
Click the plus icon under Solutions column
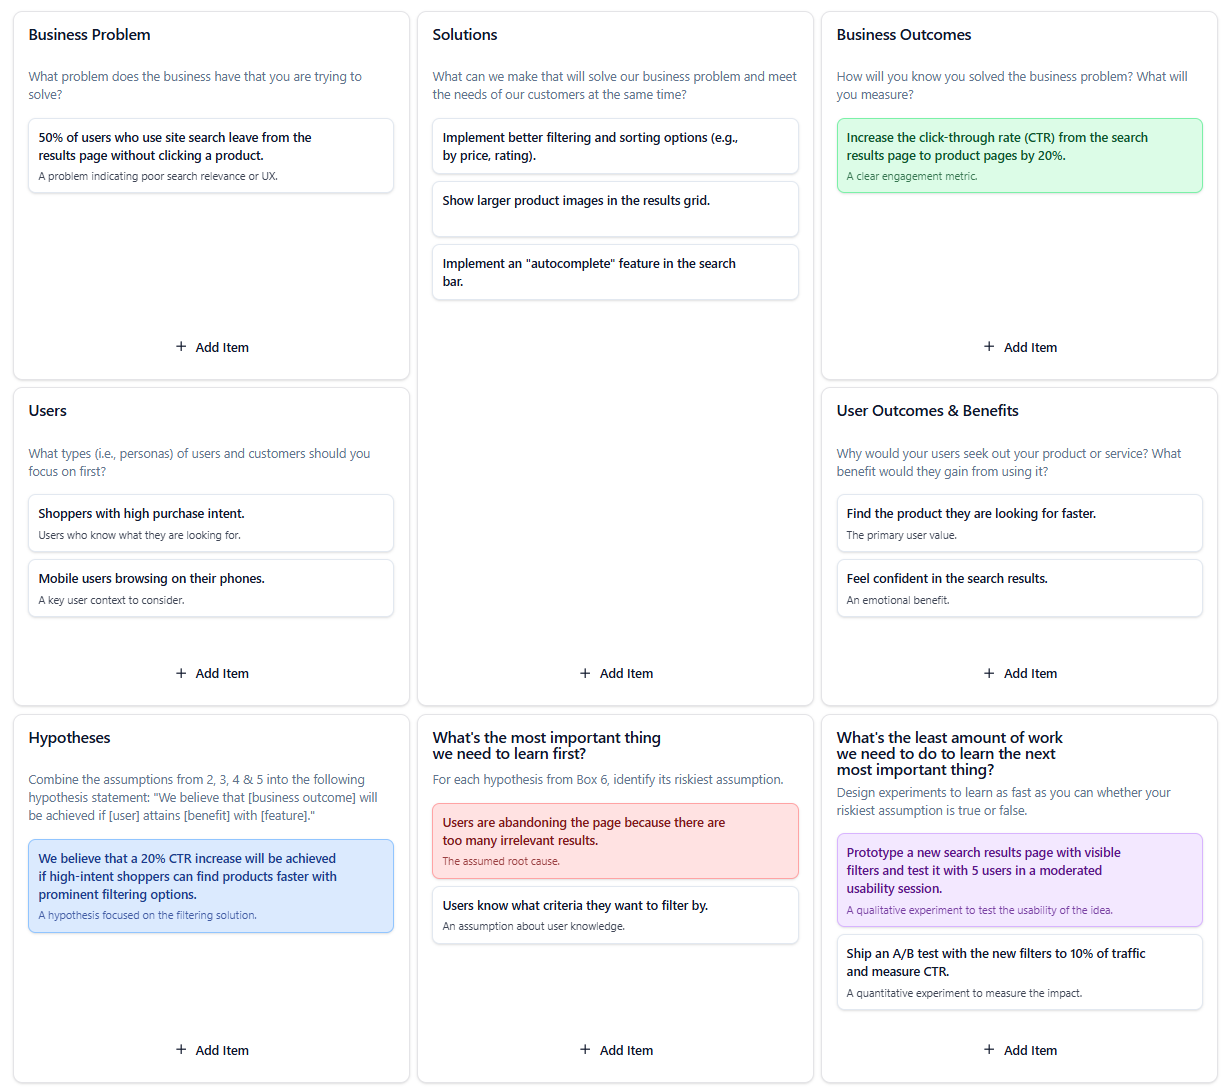point(585,673)
